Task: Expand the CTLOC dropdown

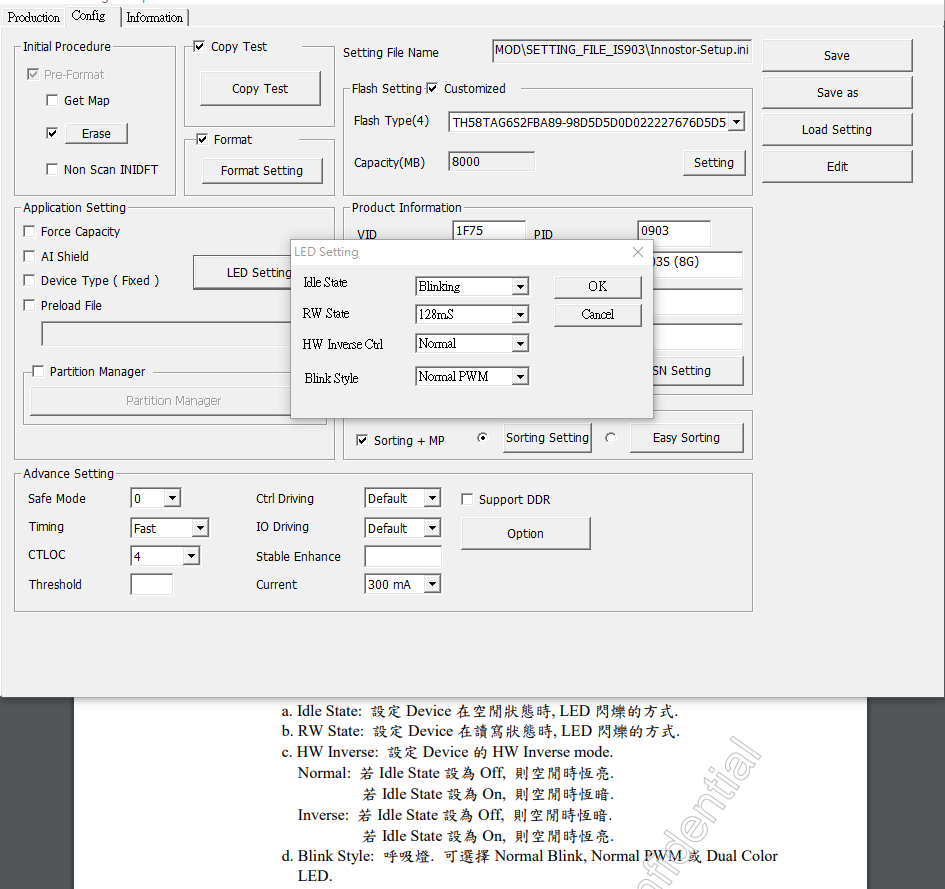Action: pos(191,556)
